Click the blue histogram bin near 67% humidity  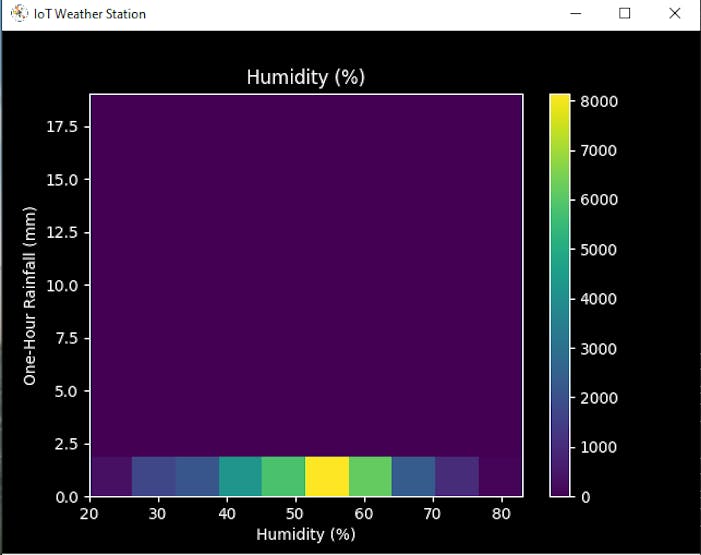414,476
